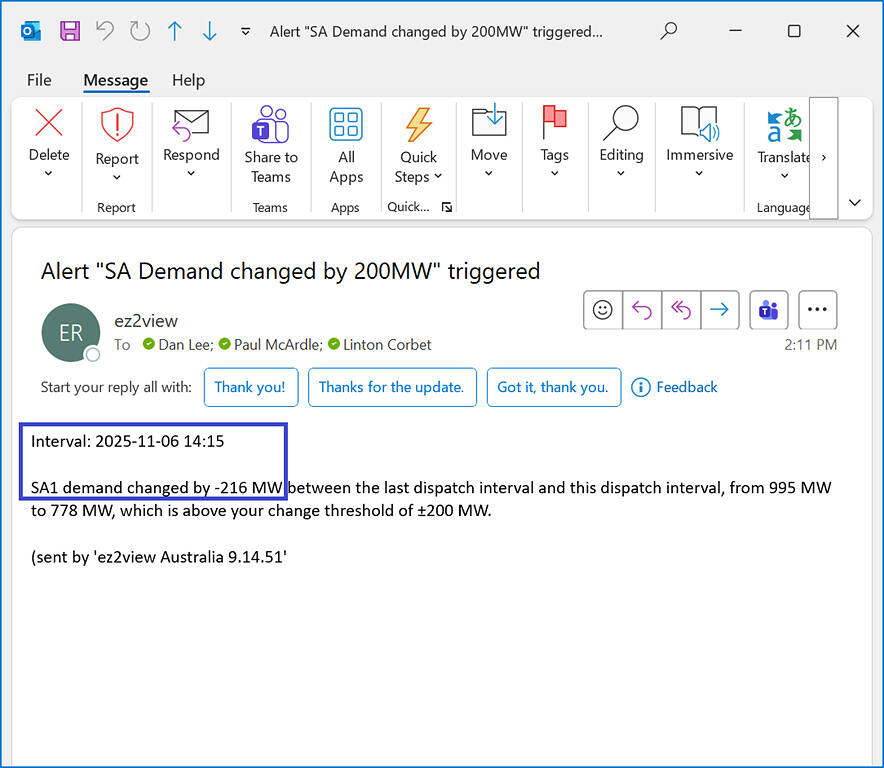
Task: Open the File menu
Action: [39, 80]
